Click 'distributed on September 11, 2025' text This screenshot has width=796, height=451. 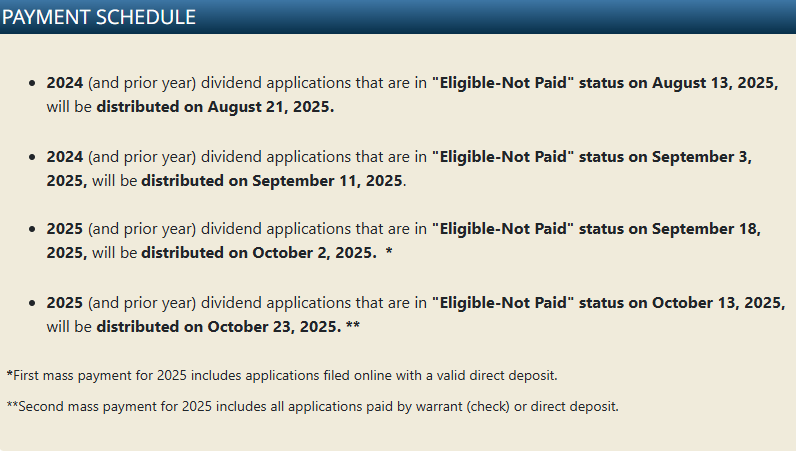pyautogui.click(x=273, y=181)
